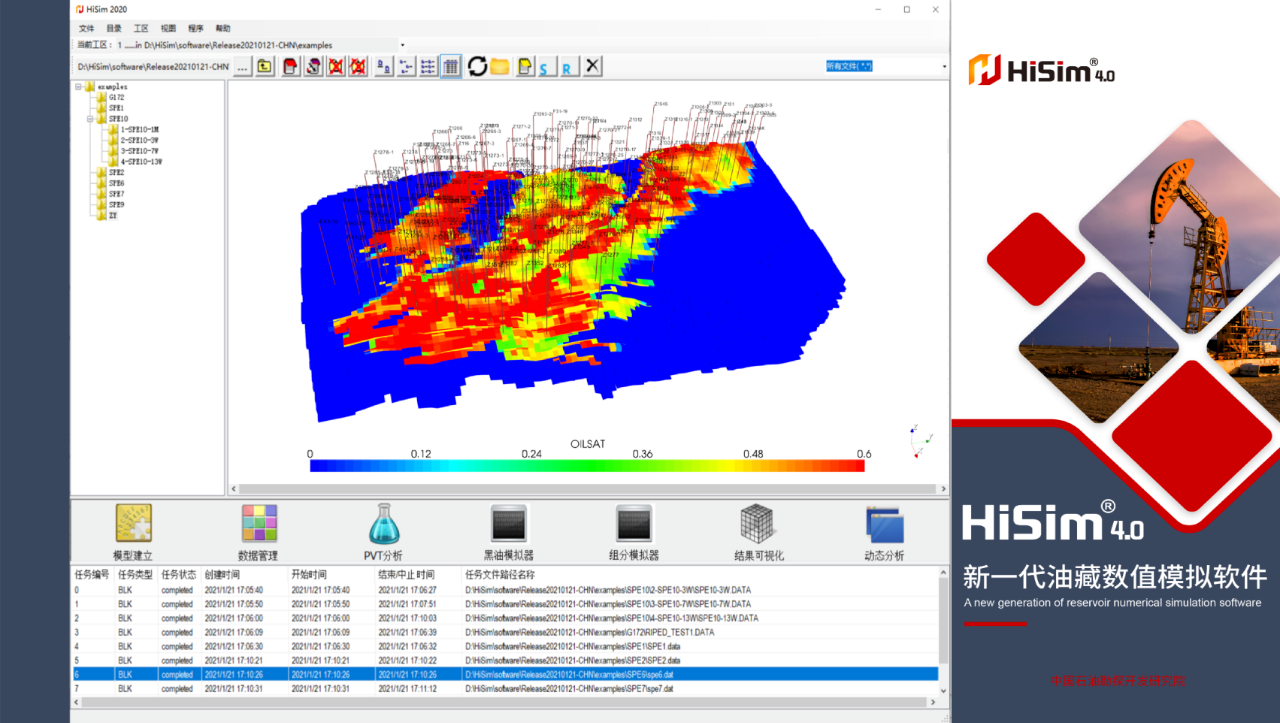Open the 工区 menu
Viewport: 1280px width, 723px height.
(x=141, y=29)
